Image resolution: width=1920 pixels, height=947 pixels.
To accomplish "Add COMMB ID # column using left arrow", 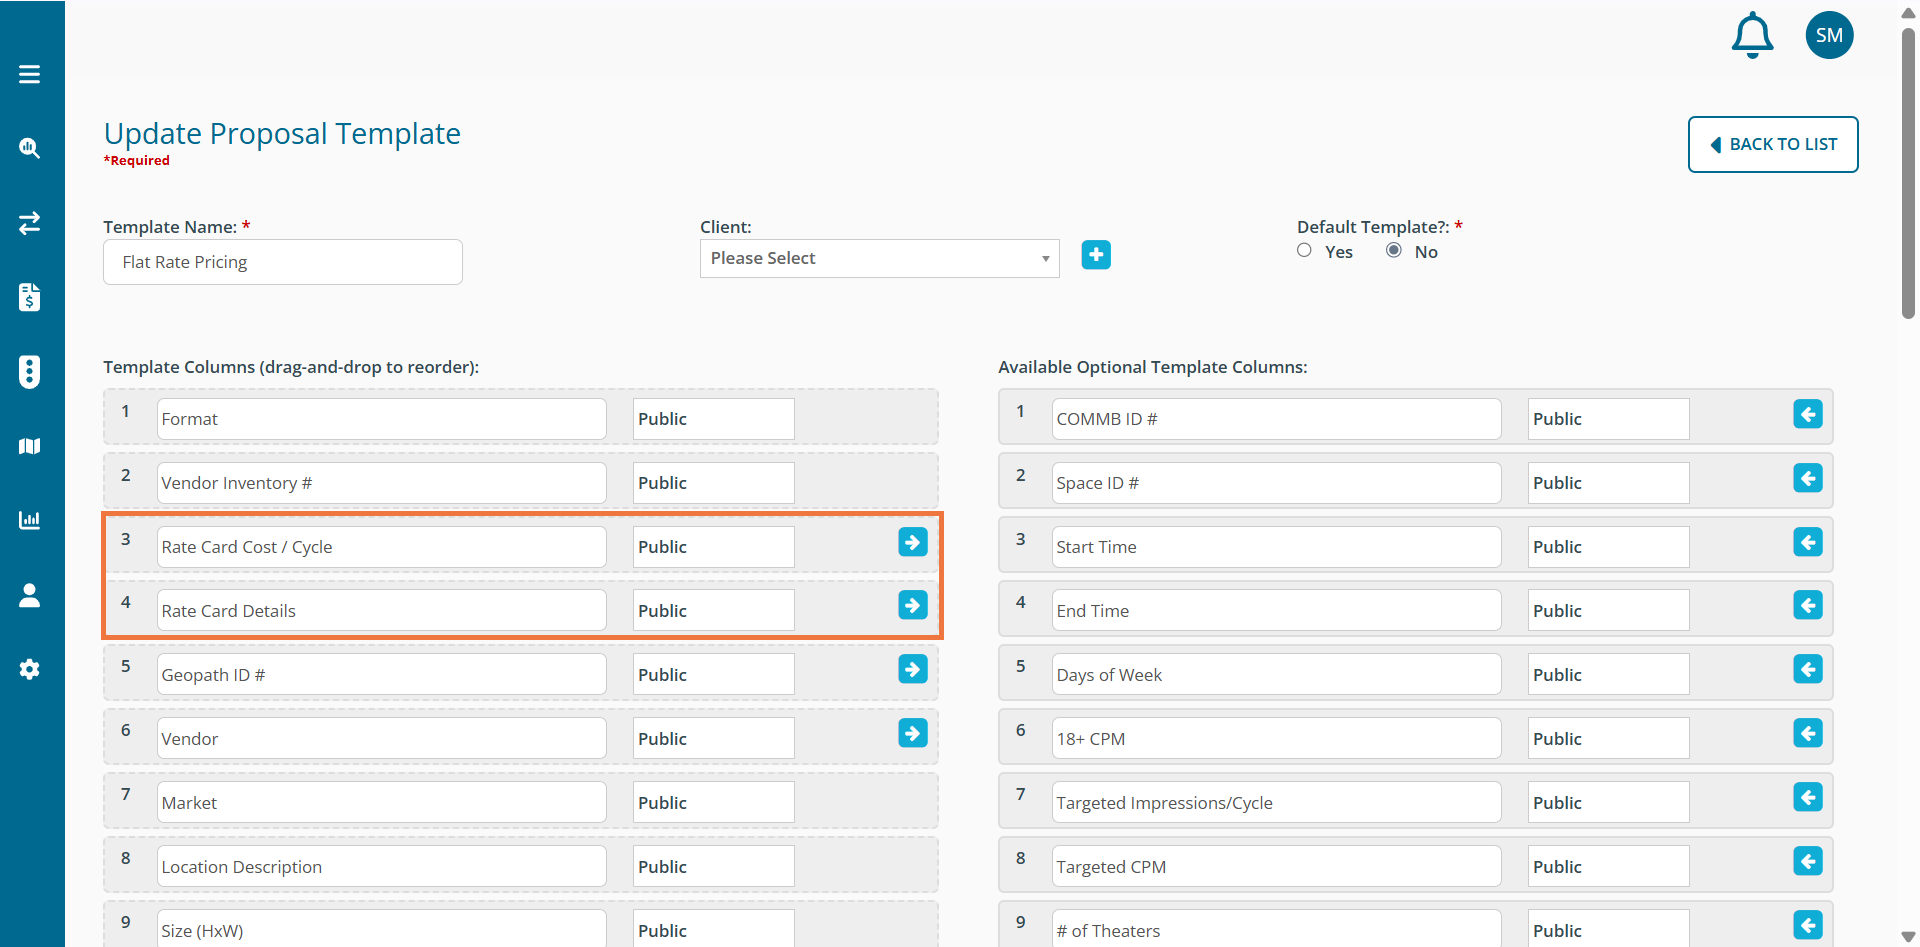I will pos(1807,414).
